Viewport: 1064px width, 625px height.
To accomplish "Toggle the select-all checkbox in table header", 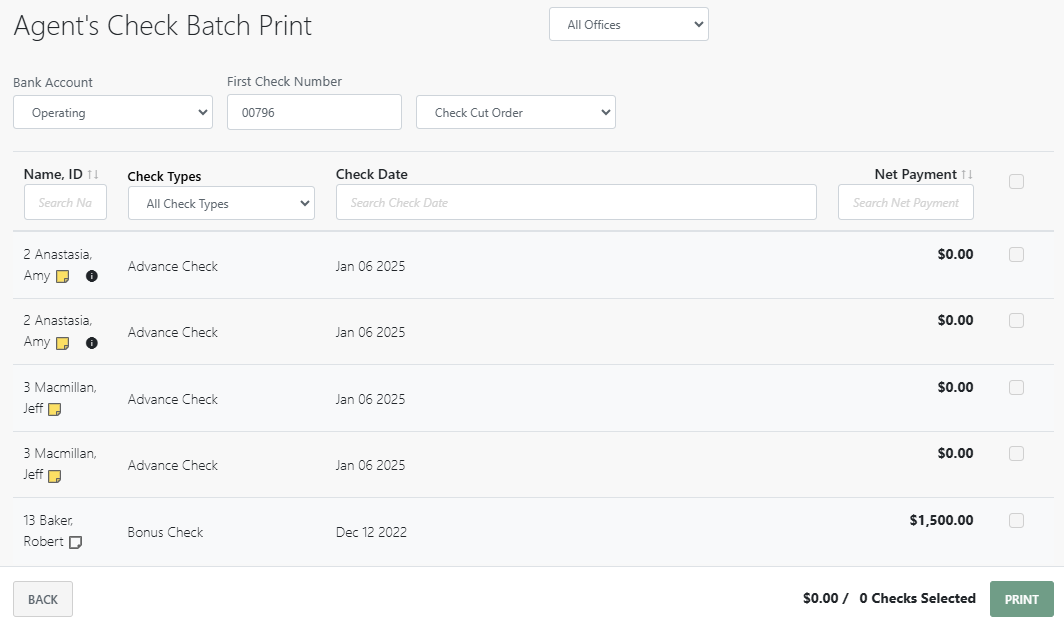I will pos(1016,182).
